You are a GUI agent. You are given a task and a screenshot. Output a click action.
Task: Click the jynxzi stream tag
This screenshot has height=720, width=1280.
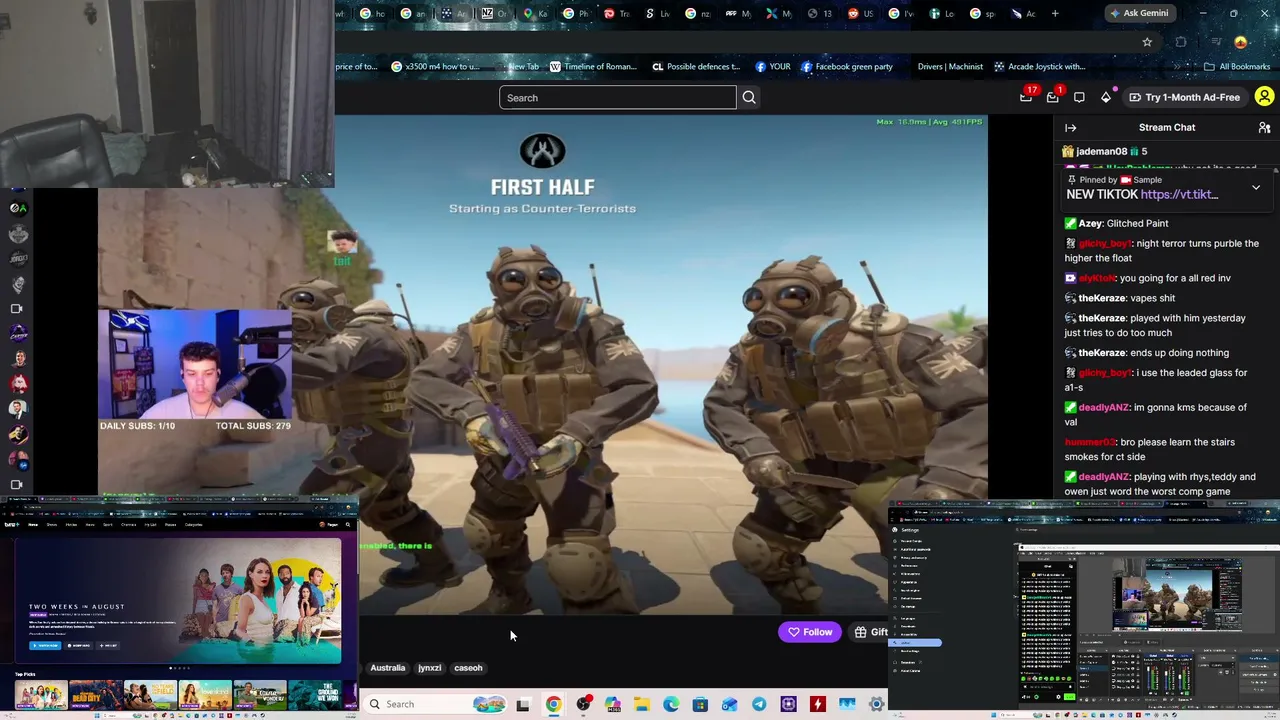point(429,668)
